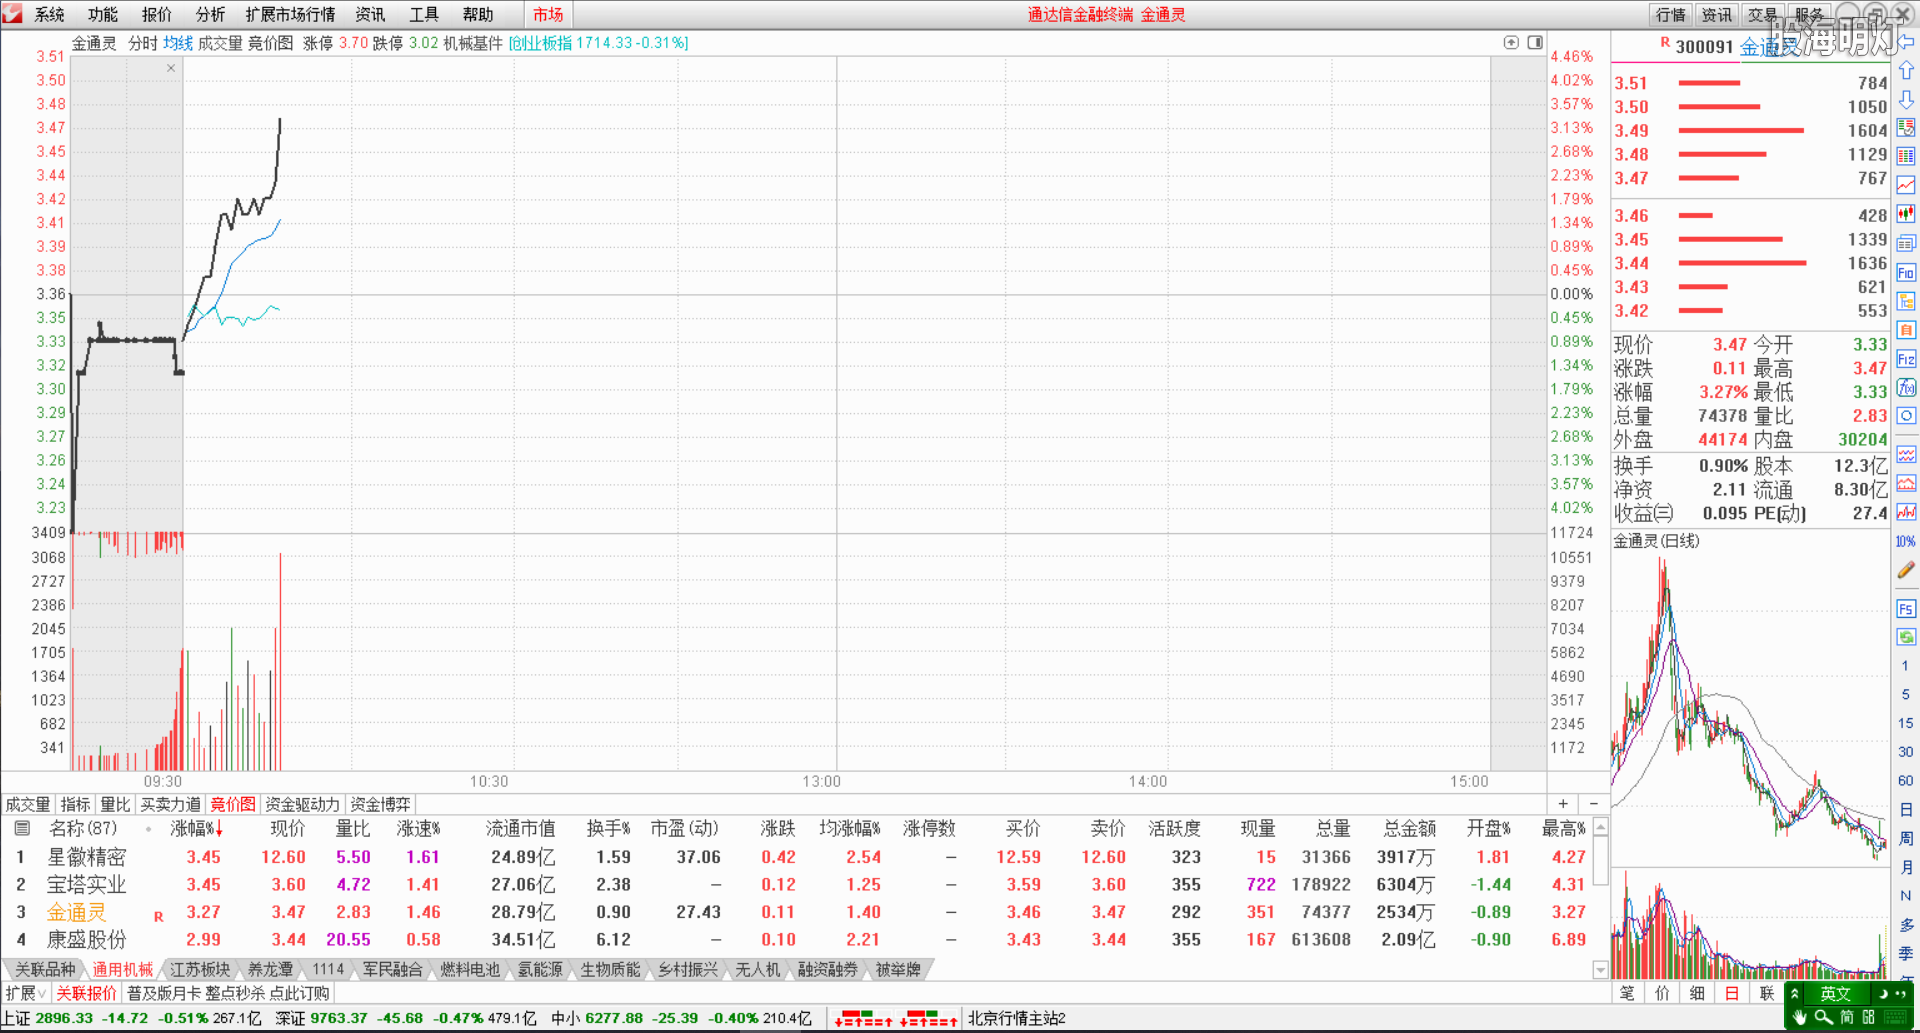Click the 联 linked button at bottom right
Image resolution: width=1920 pixels, height=1033 pixels.
click(1767, 993)
